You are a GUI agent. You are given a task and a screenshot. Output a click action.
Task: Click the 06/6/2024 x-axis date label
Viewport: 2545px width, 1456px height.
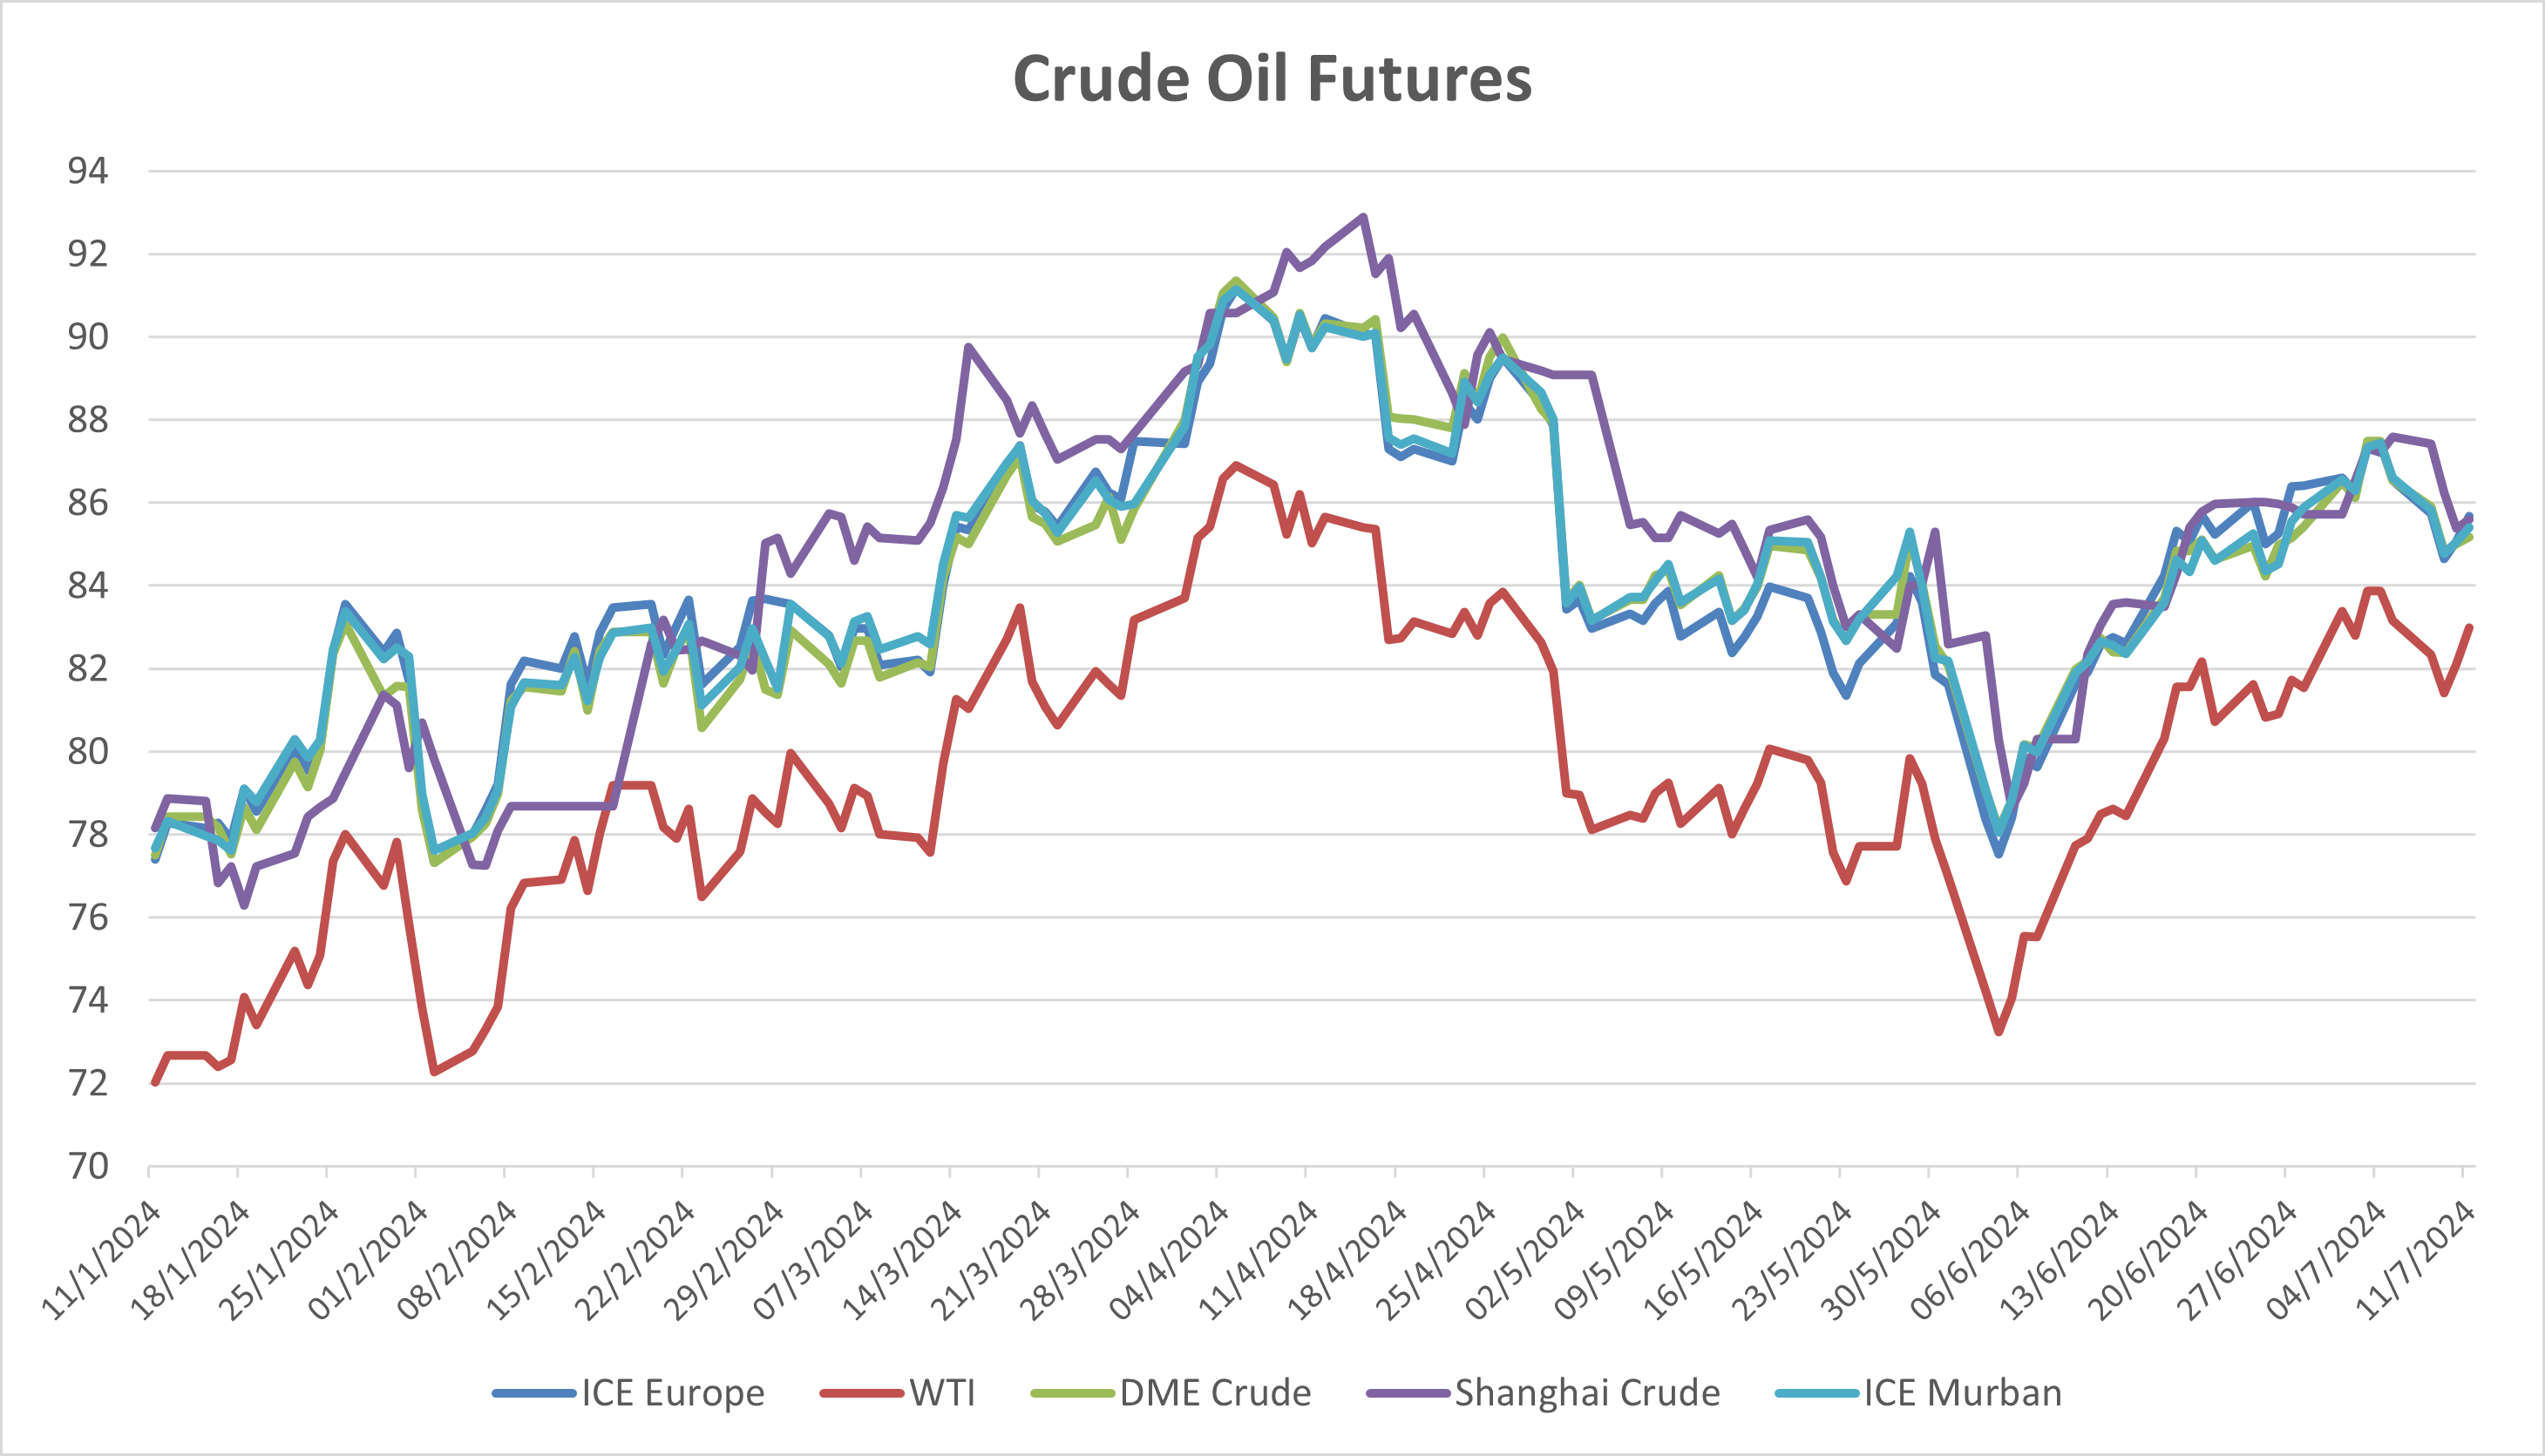[x=1973, y=1260]
